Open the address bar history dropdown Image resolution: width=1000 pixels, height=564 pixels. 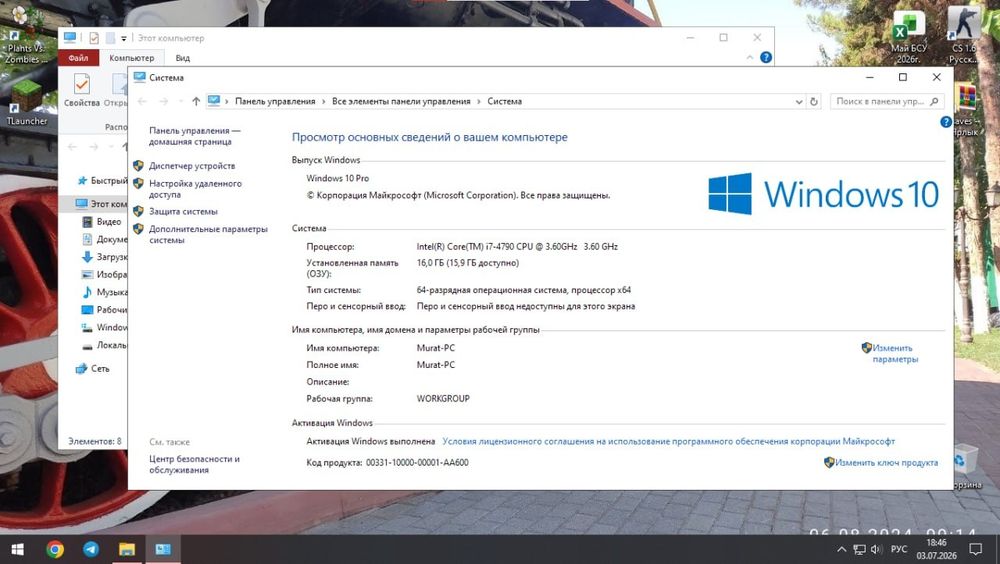[x=798, y=101]
